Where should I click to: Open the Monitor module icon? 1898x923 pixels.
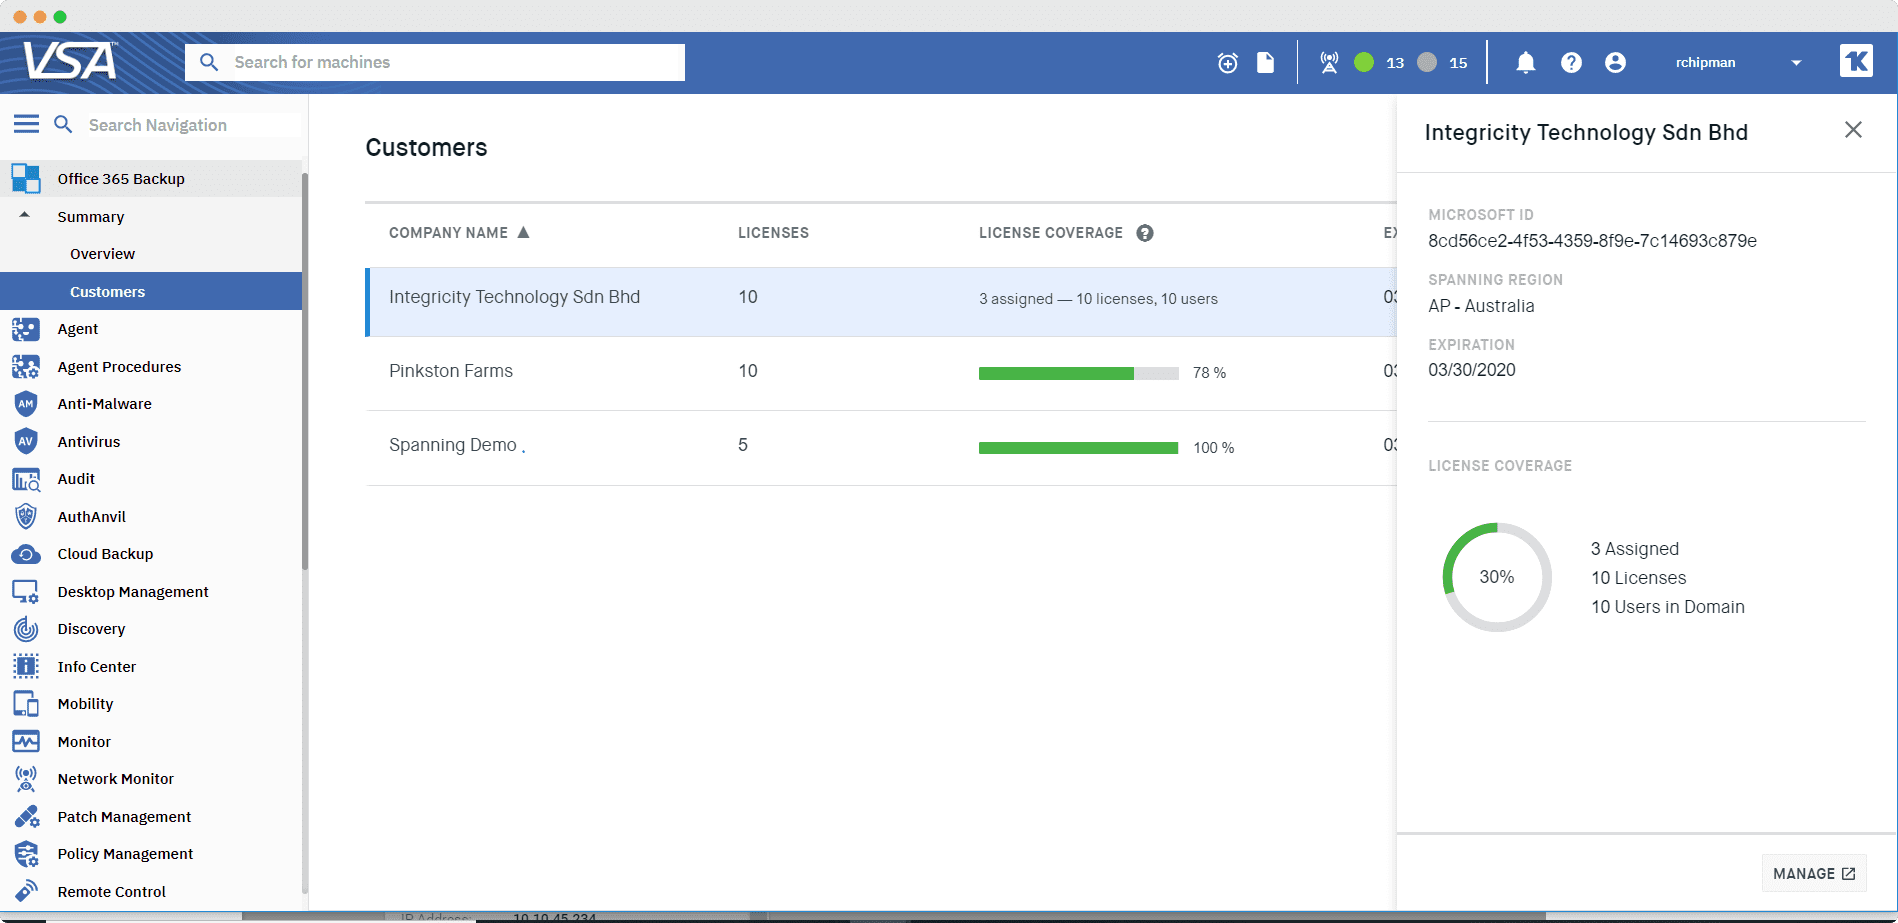click(x=26, y=742)
